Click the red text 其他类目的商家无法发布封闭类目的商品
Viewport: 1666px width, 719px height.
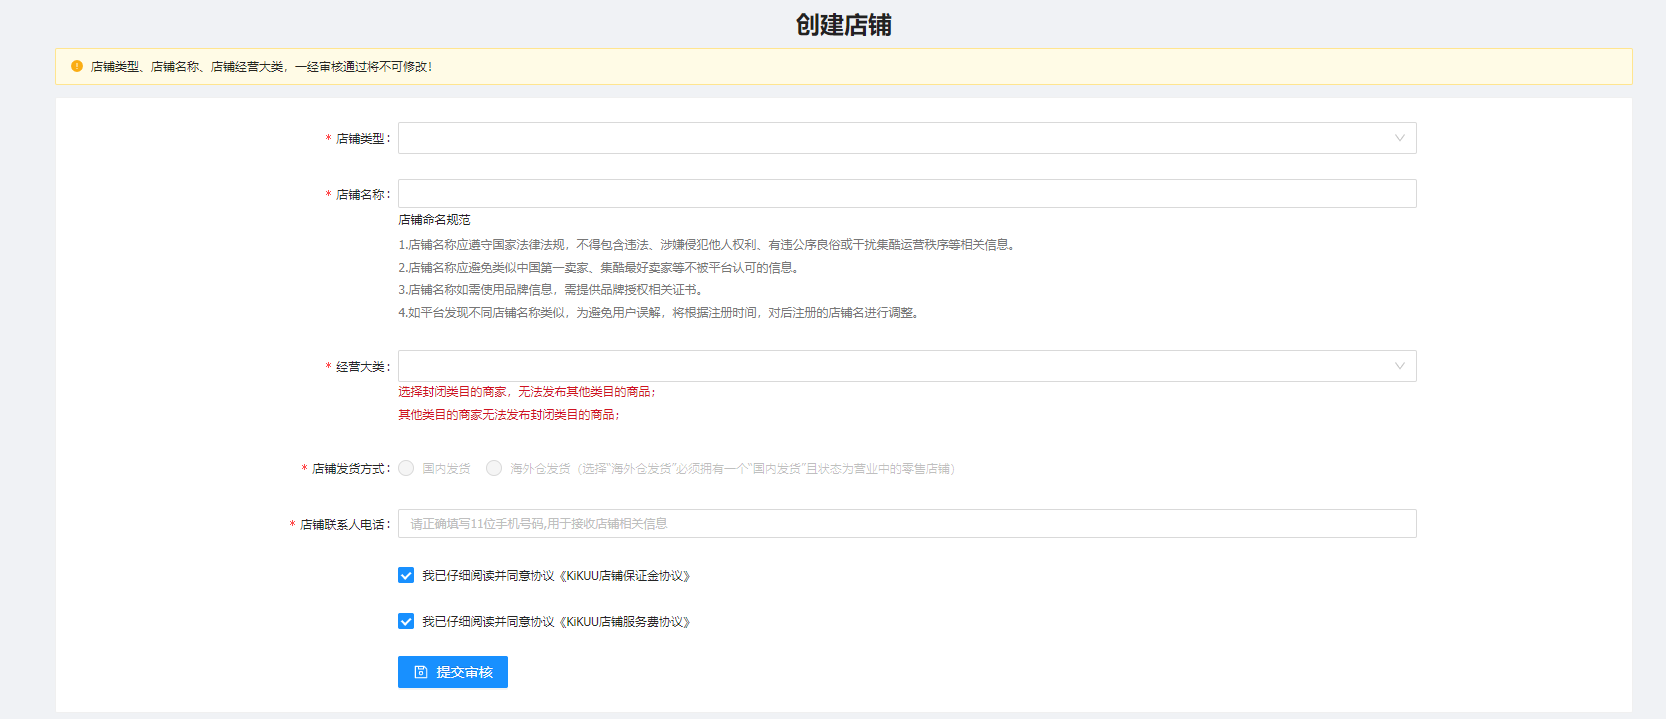(x=509, y=415)
